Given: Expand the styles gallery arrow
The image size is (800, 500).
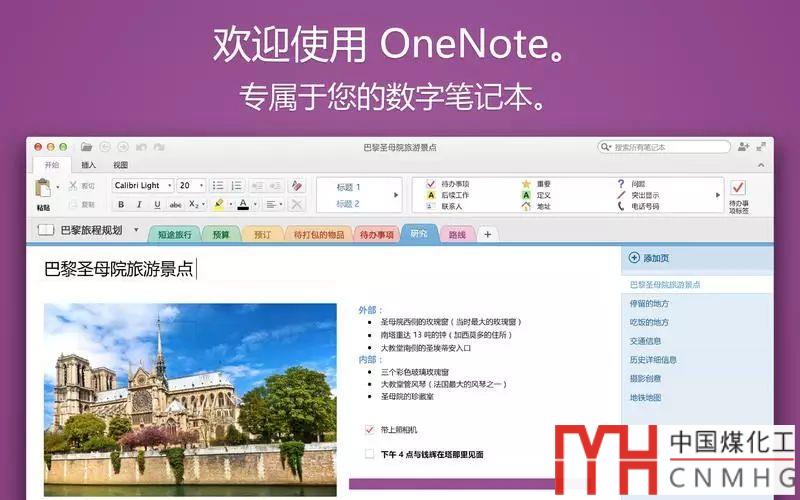Looking at the screenshot, I should coord(396,195).
